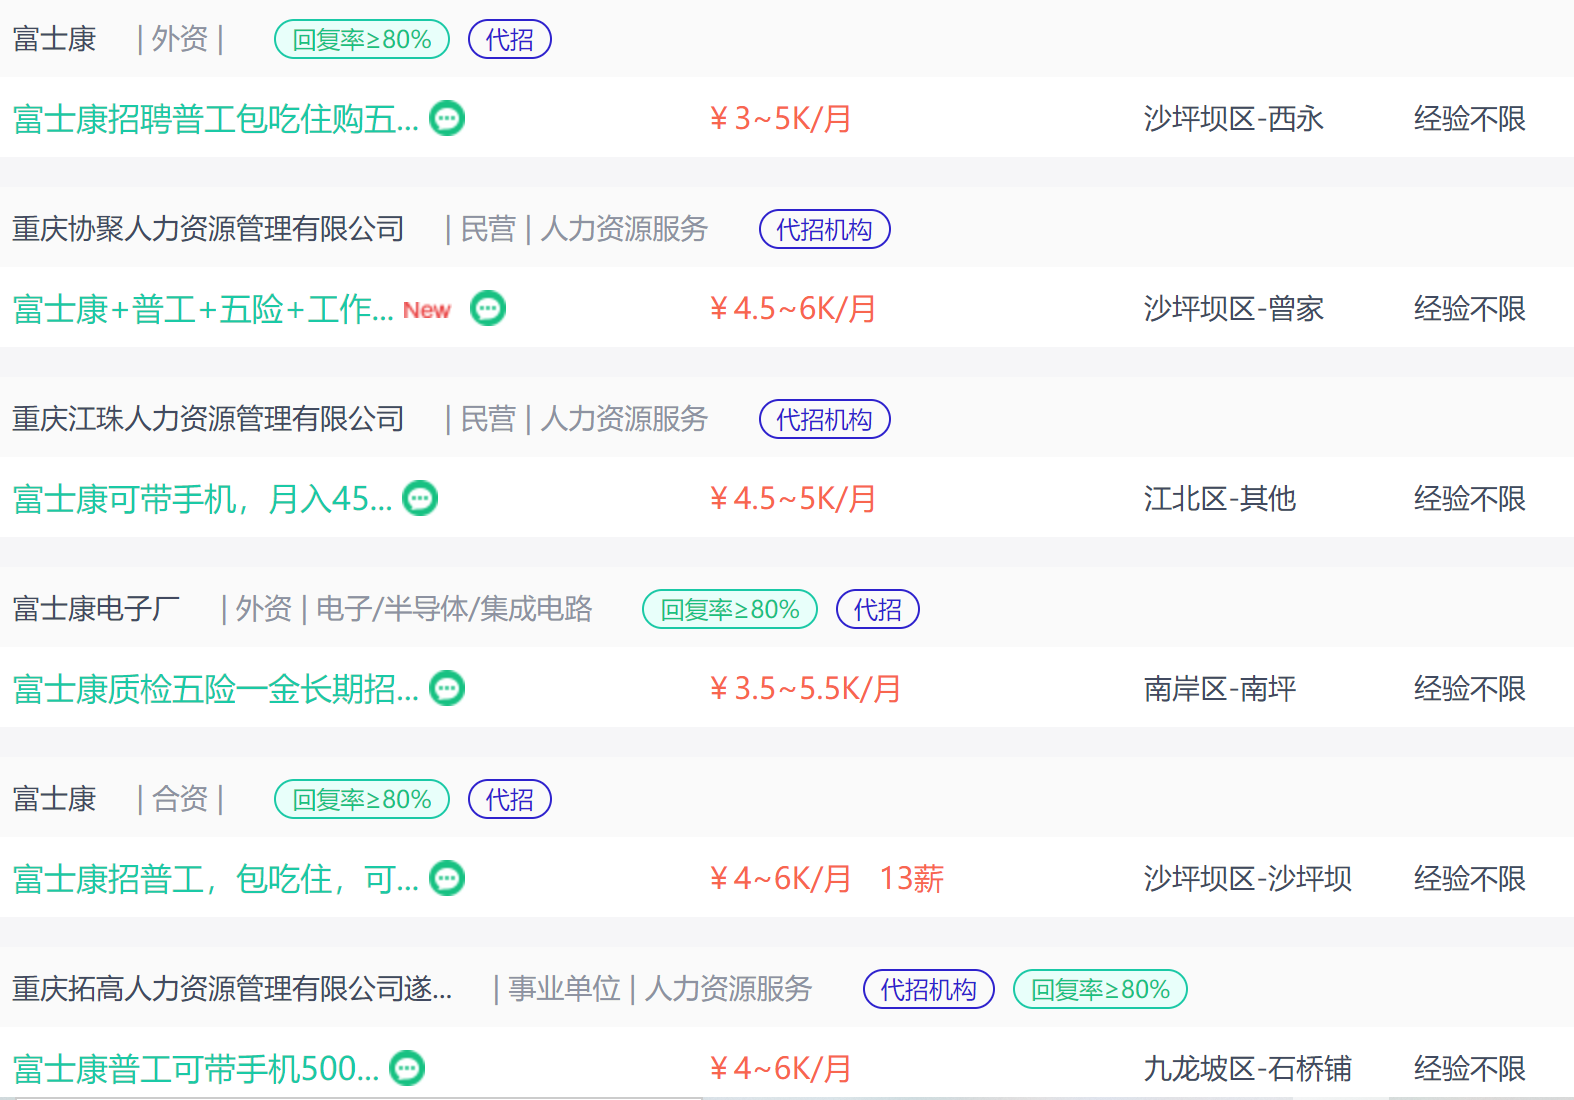Open job title 富士康质检五险一金长期招...

click(216, 689)
